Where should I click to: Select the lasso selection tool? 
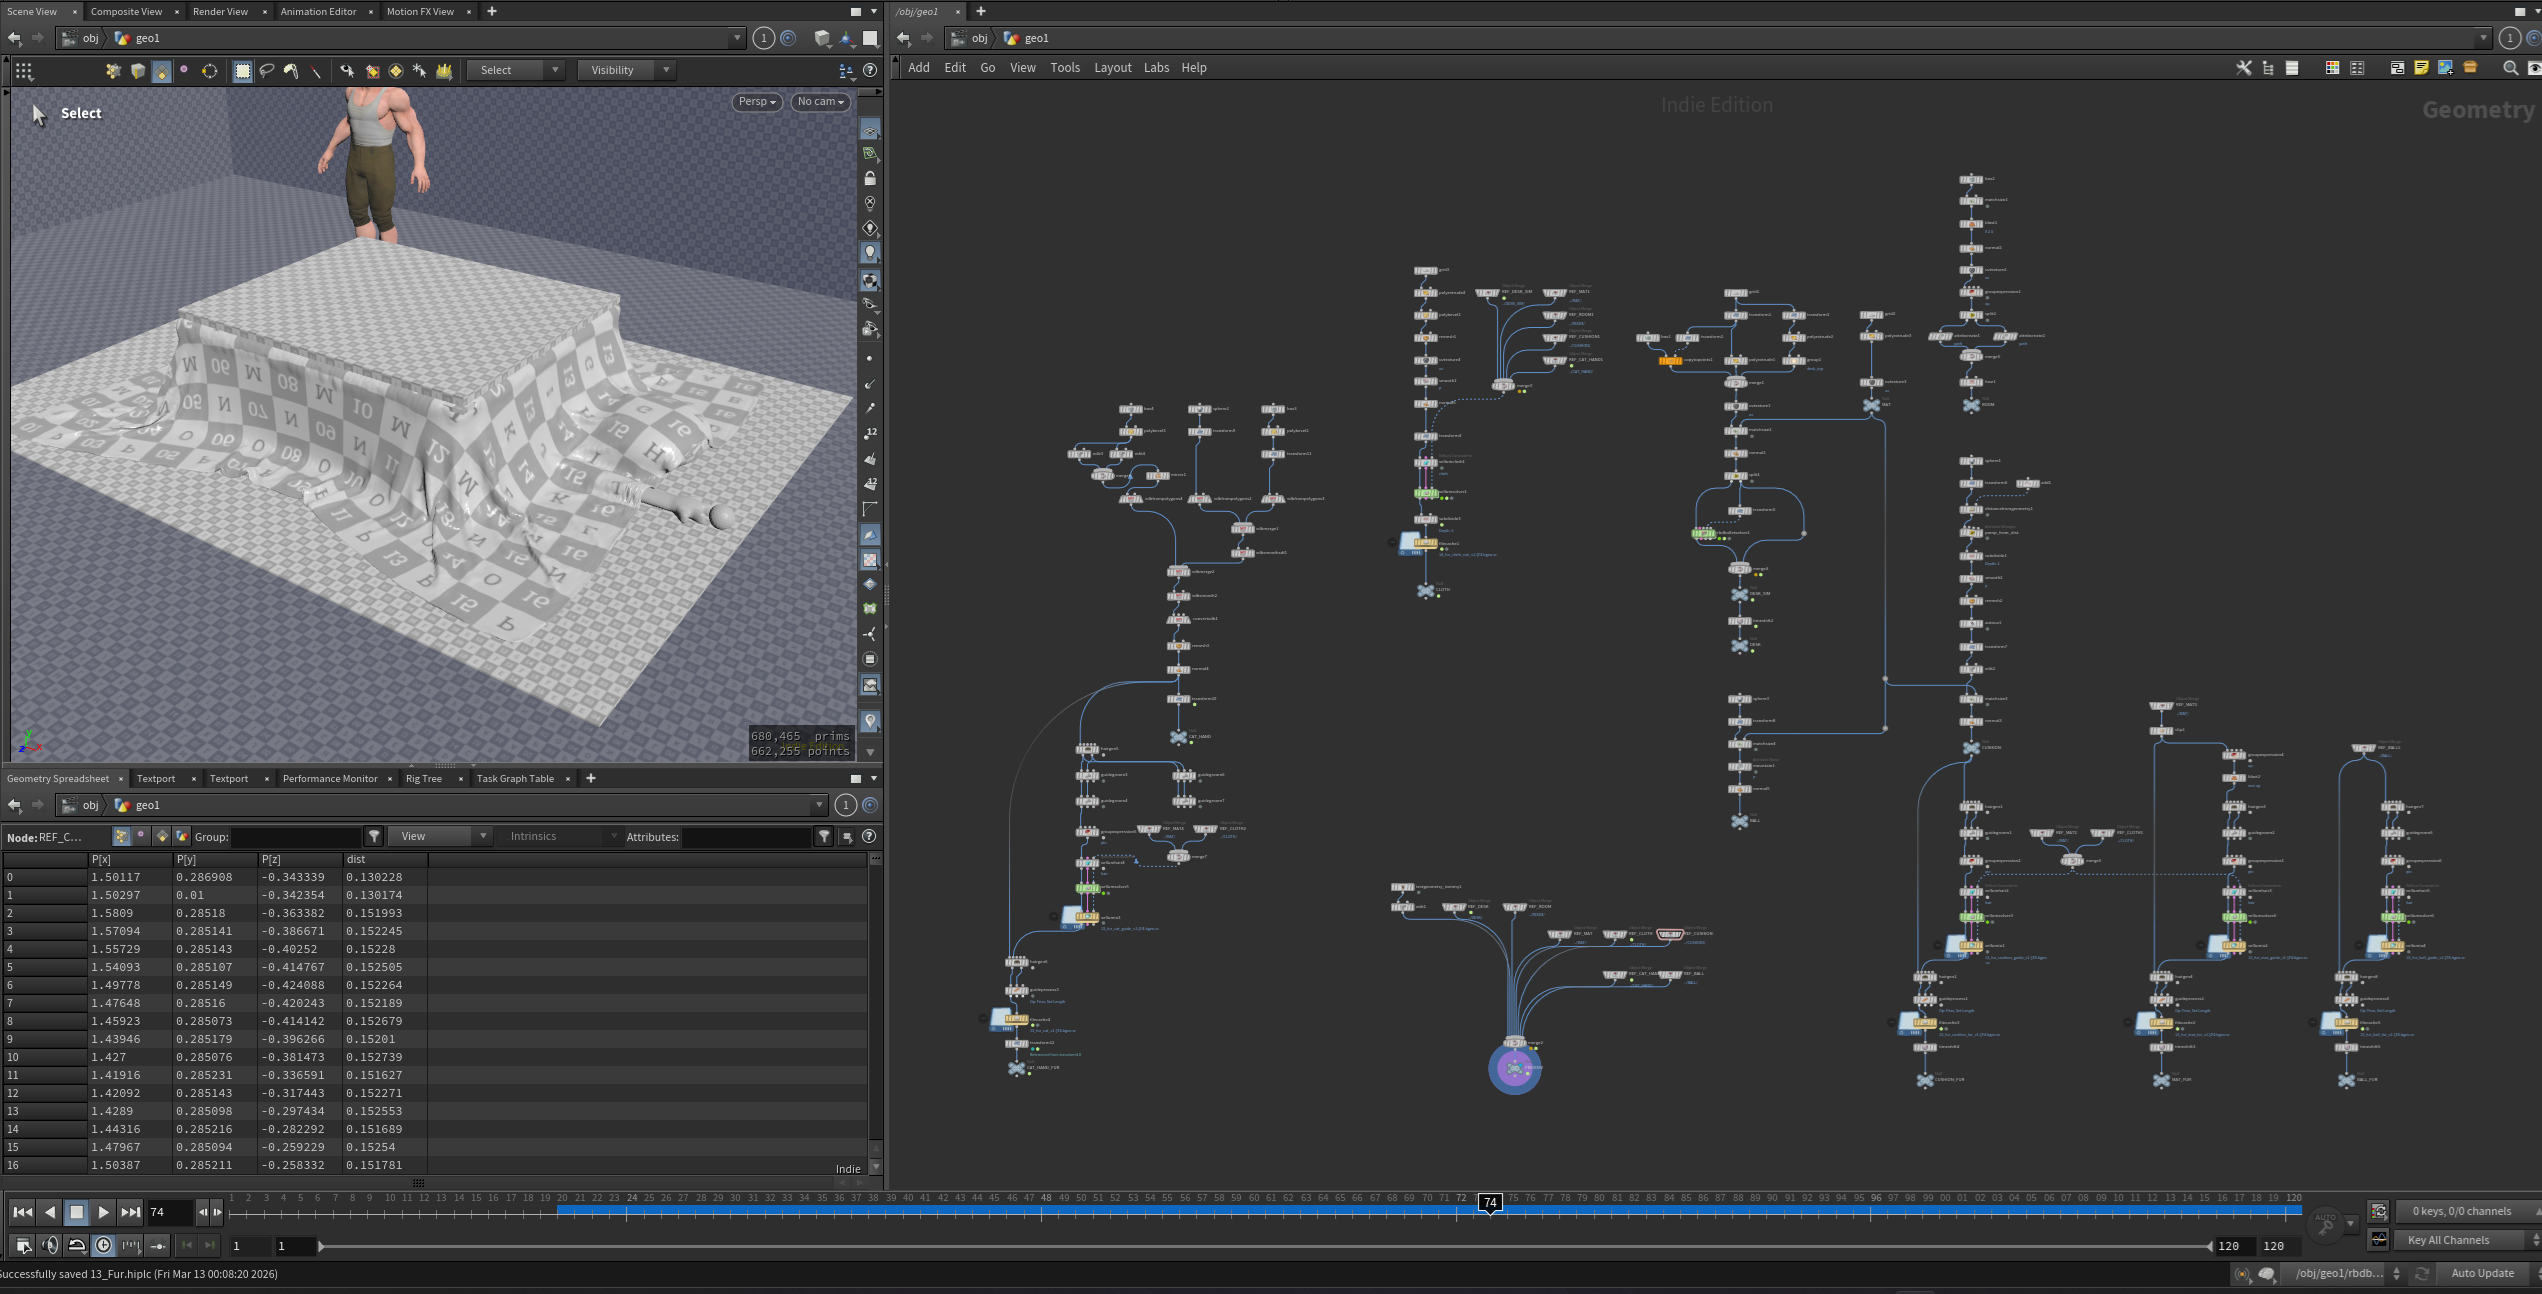click(x=267, y=70)
